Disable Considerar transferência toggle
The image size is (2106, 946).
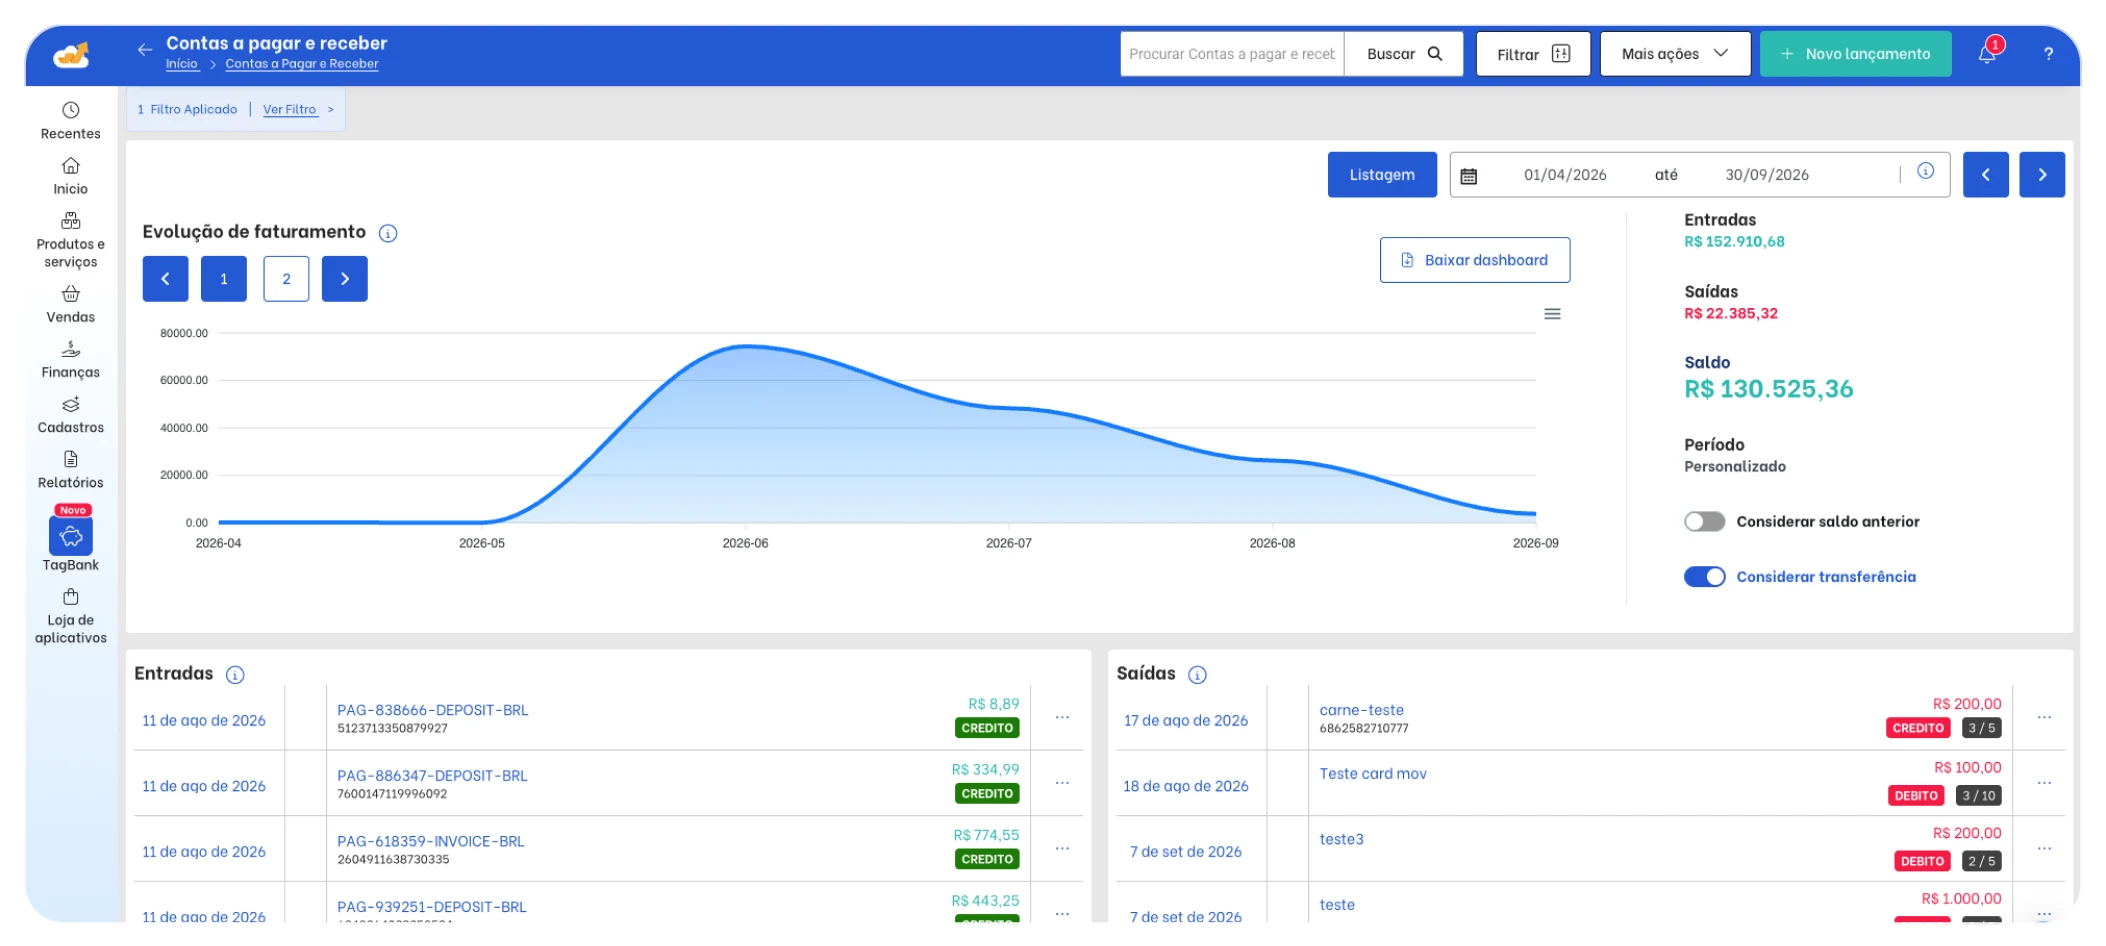click(1704, 577)
